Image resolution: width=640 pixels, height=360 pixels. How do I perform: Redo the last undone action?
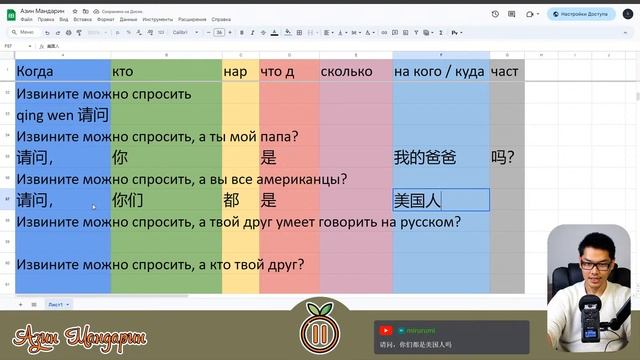(58, 33)
